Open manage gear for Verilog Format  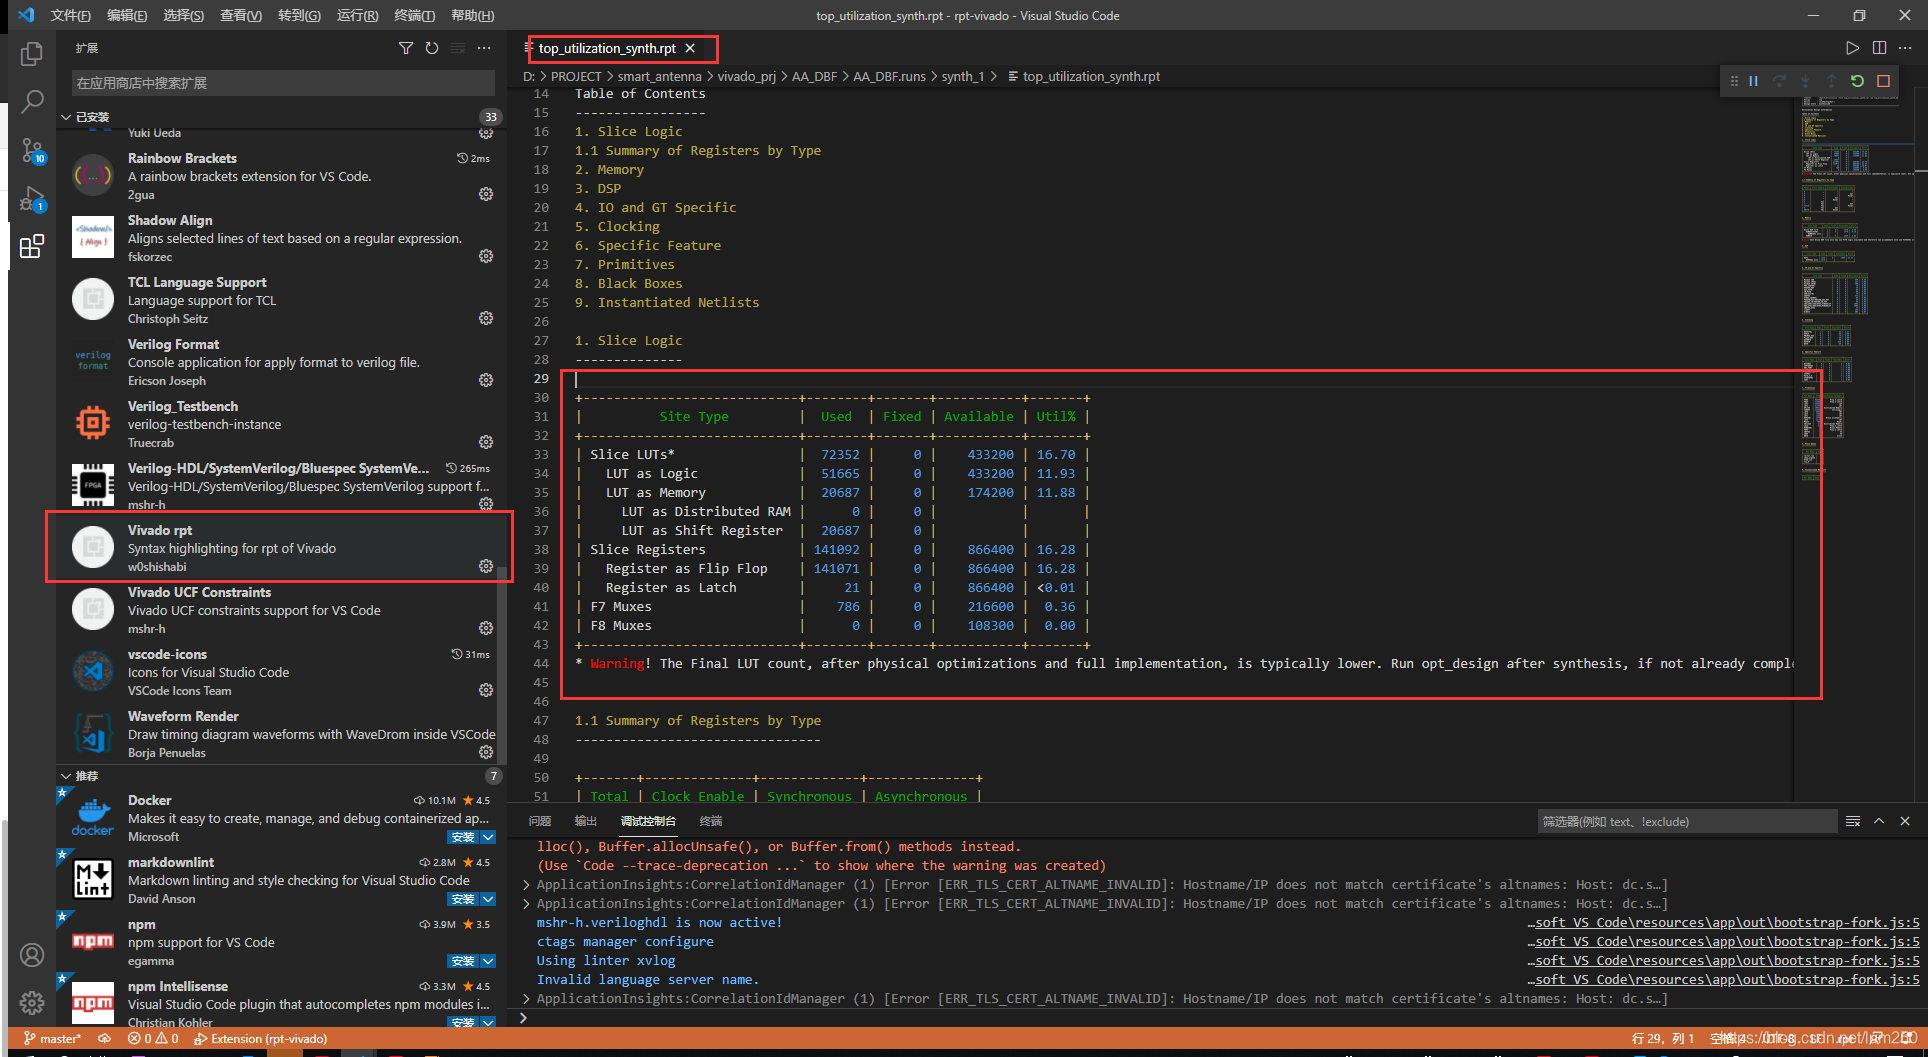pyautogui.click(x=486, y=380)
